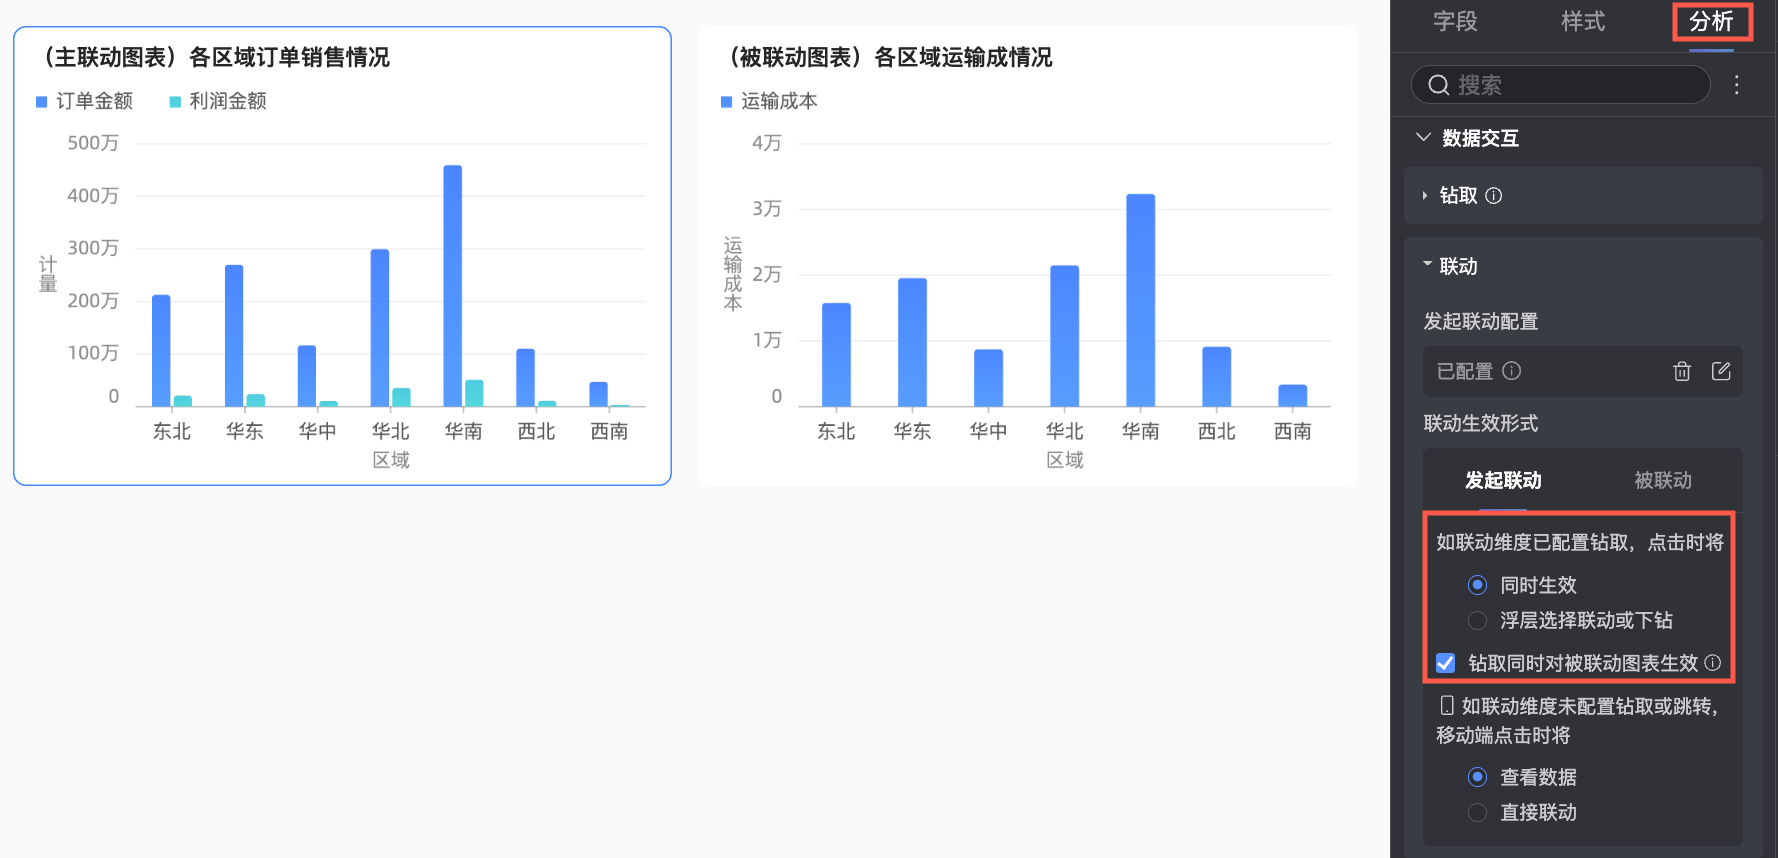Toggle 钻取同时对被联动图表生效 checkbox
This screenshot has height=858, width=1778.
(1445, 663)
